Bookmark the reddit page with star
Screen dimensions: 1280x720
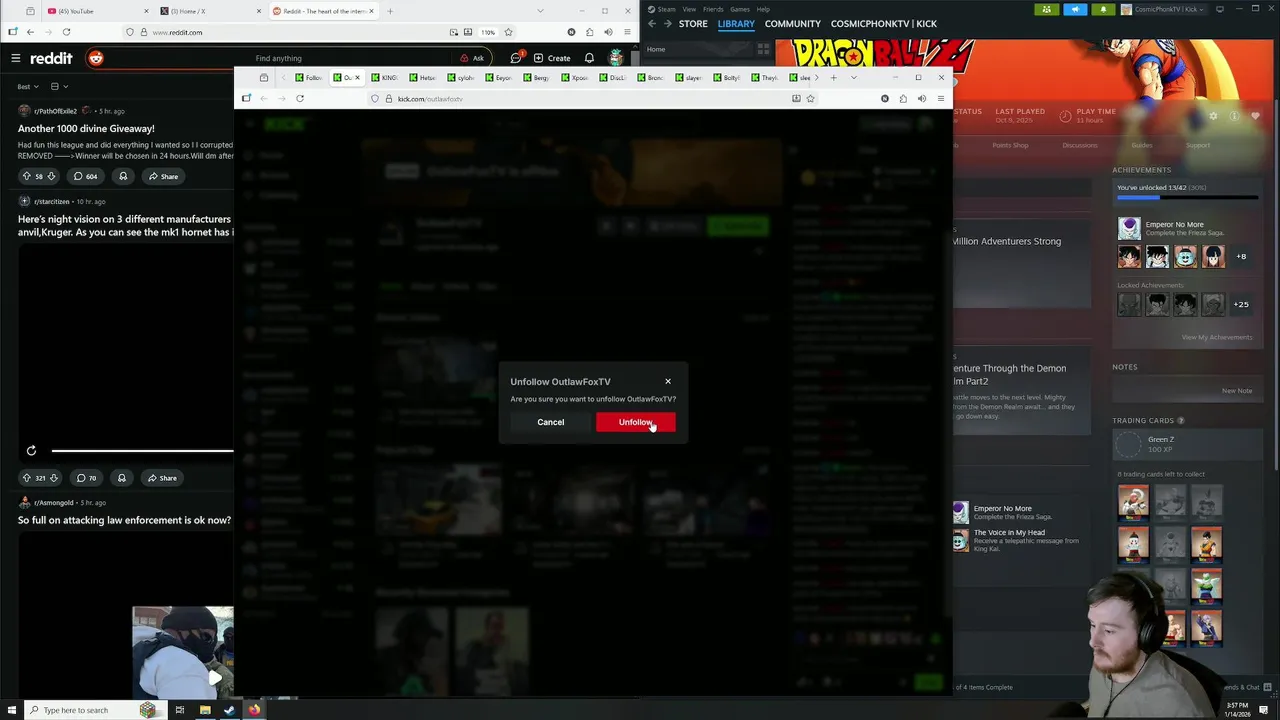pyautogui.click(x=509, y=32)
